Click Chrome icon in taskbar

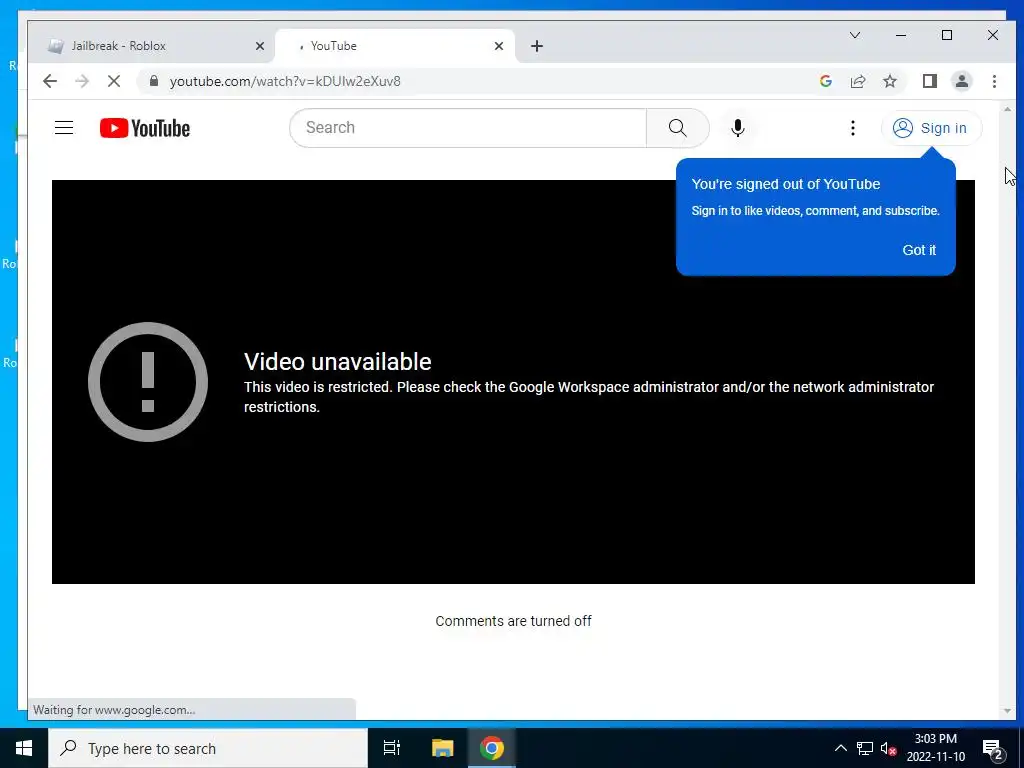click(x=492, y=748)
